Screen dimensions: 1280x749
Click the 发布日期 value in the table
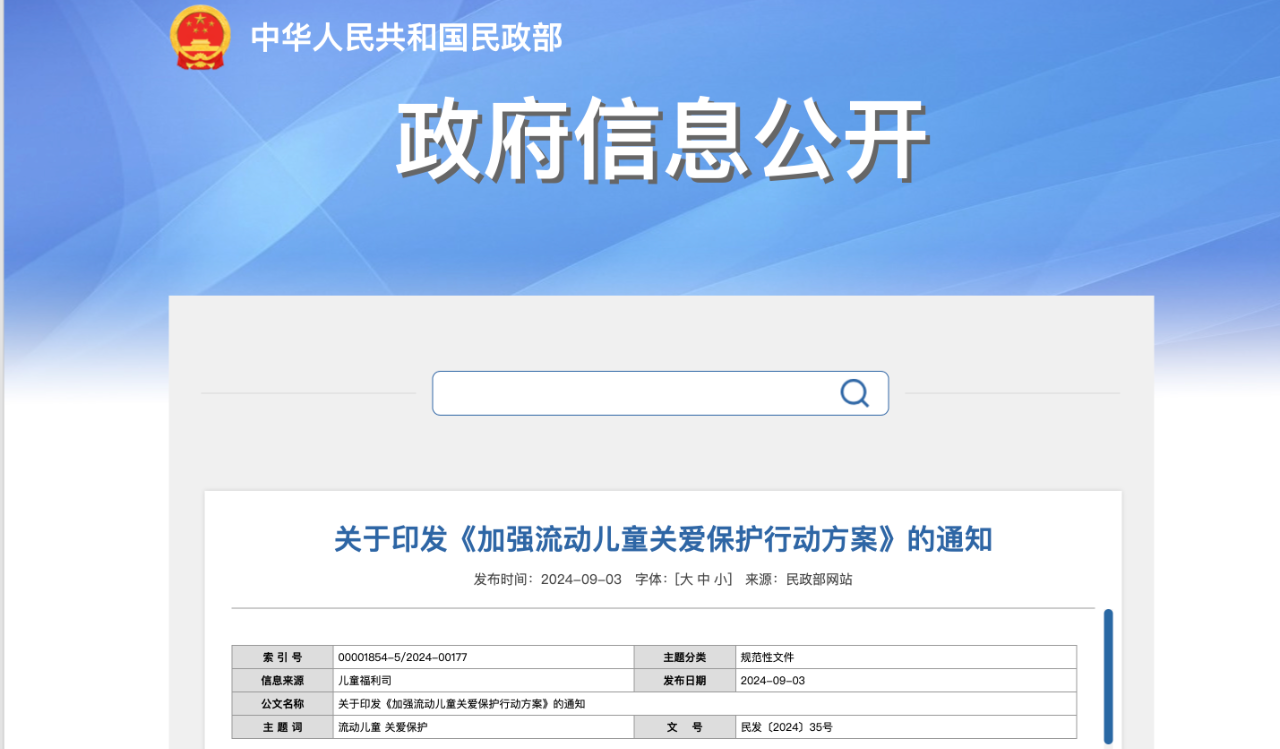(772, 680)
